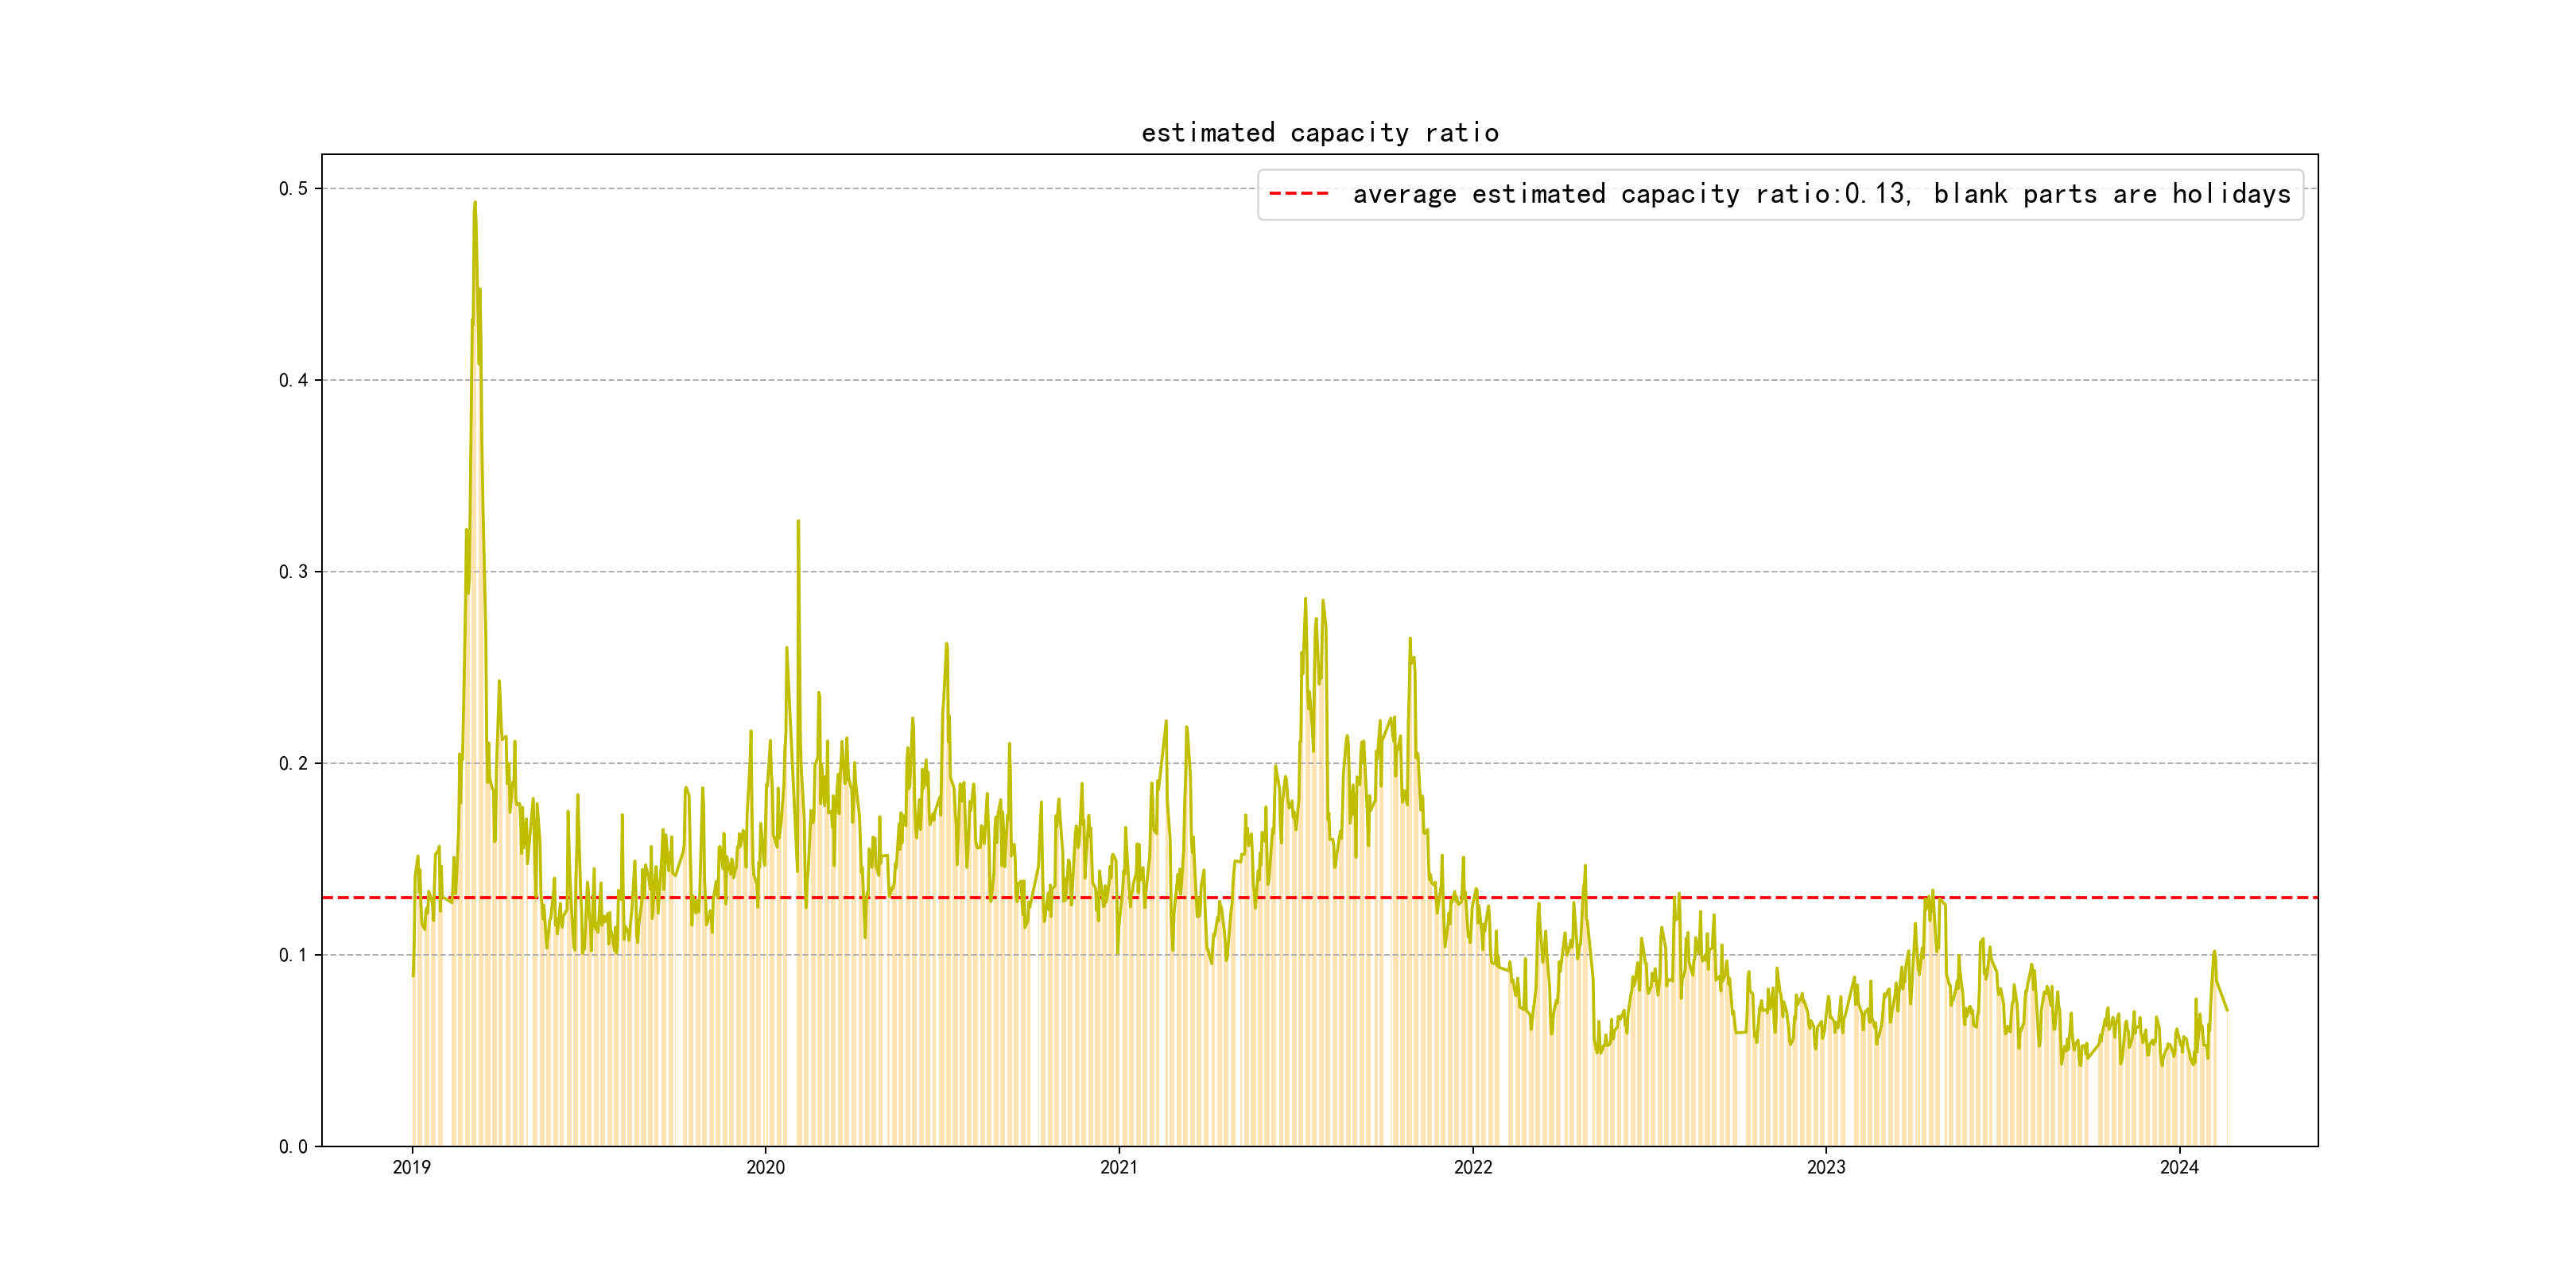
Task: Click the first data point at 2019 start
Action: pos(413,975)
